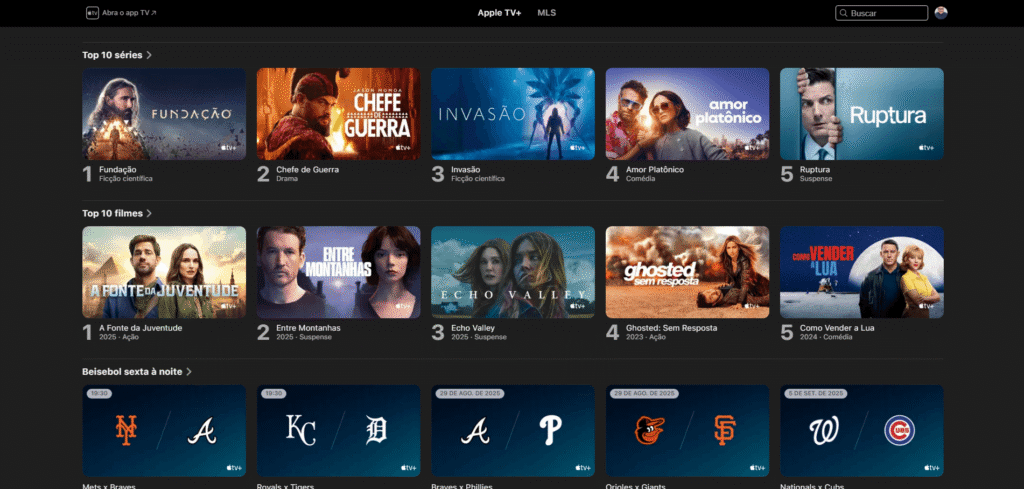Click the 19:30 badge on Mets game

99,394
